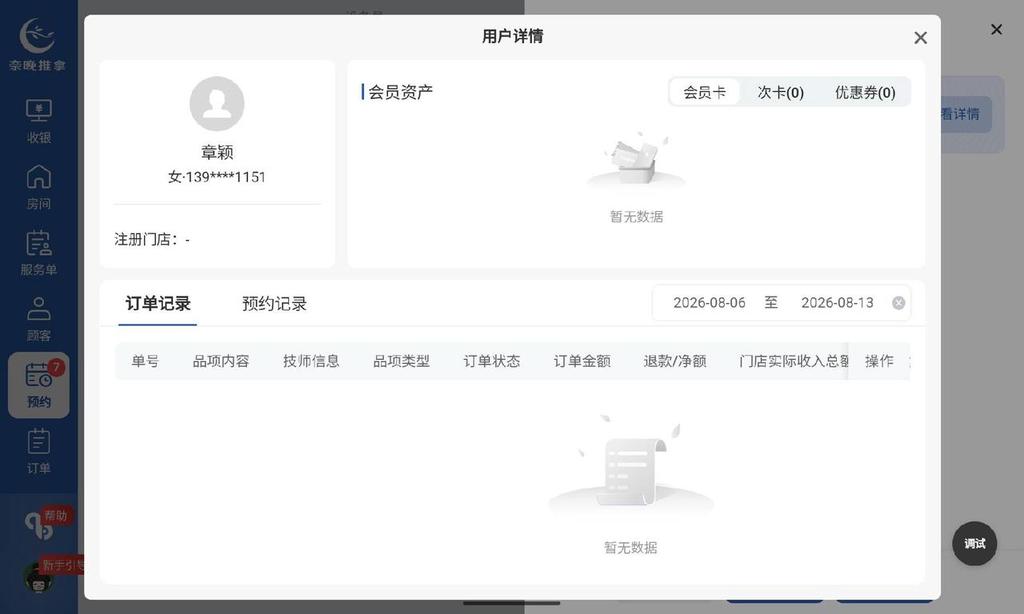Click the user avatar at the sidebar bottom
Viewport: 1024px width, 614px height.
pos(38,578)
